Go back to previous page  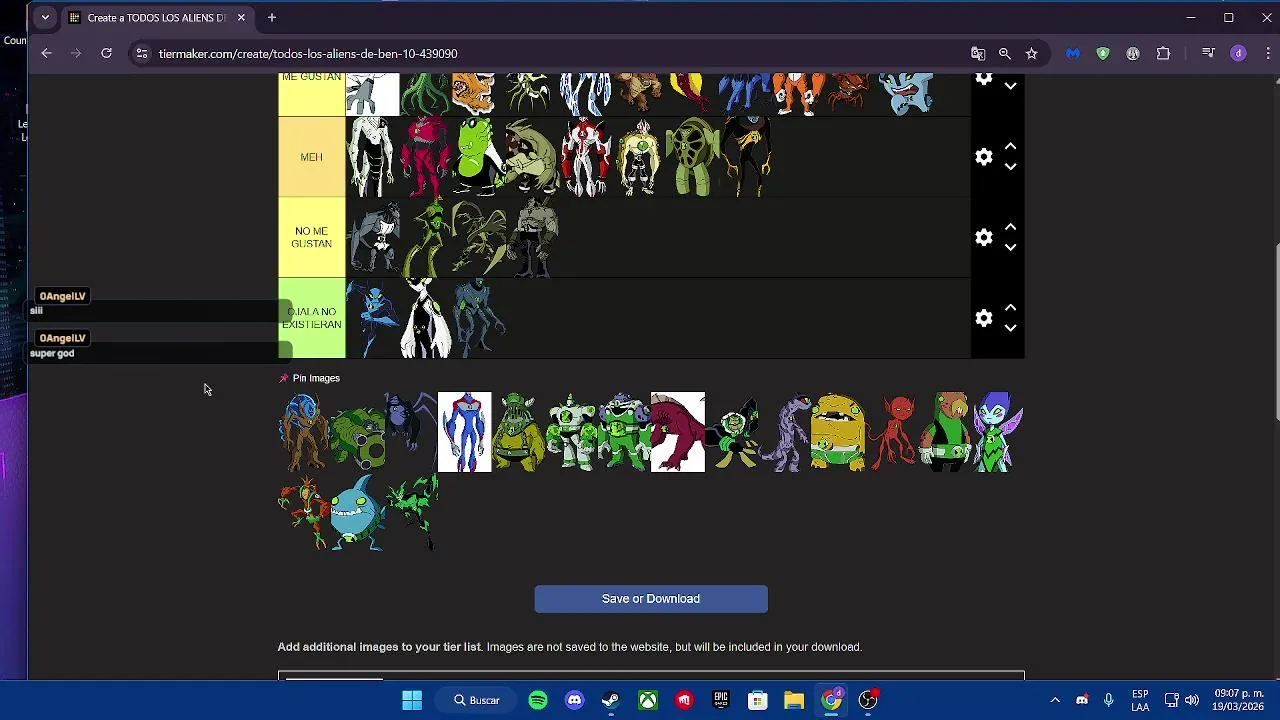46,53
